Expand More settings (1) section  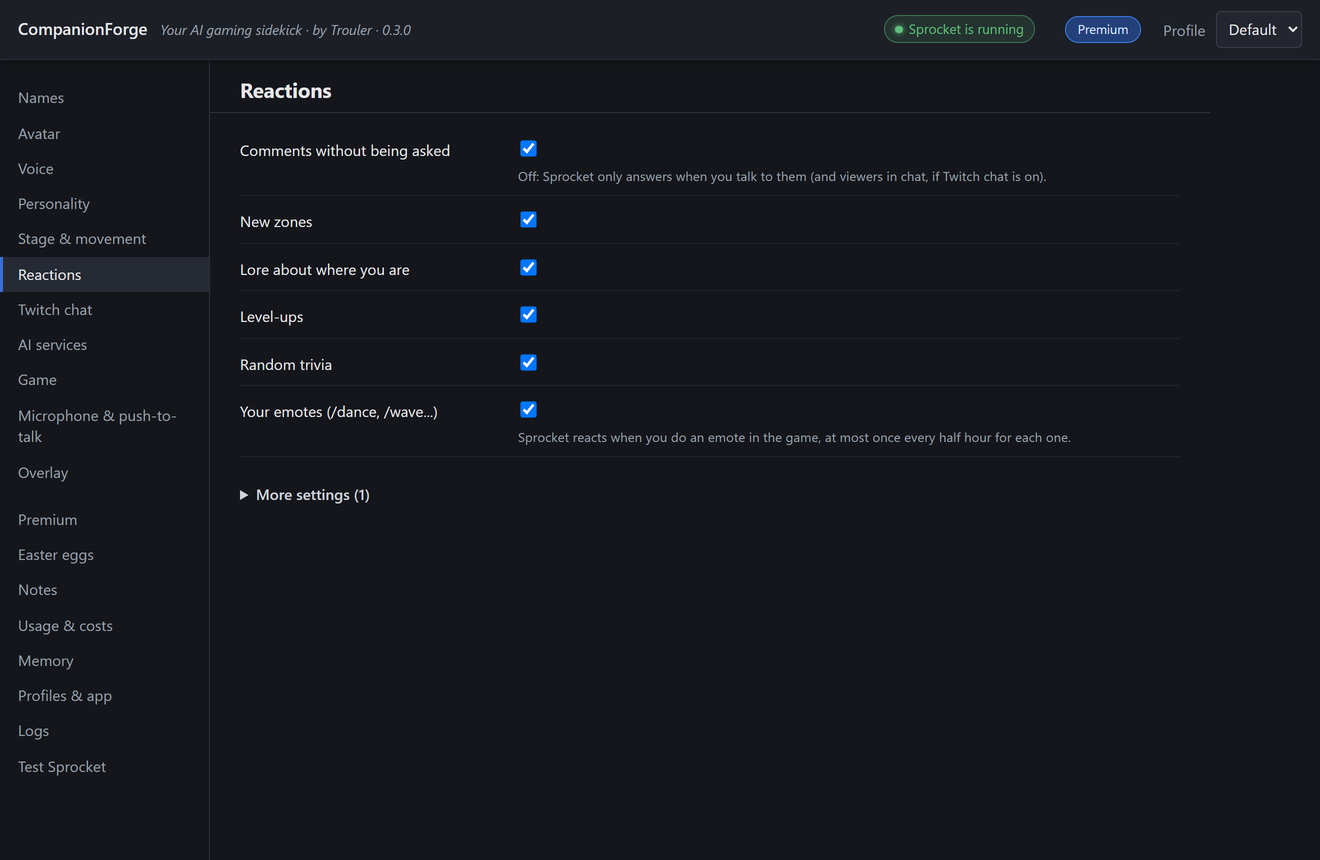tap(305, 495)
